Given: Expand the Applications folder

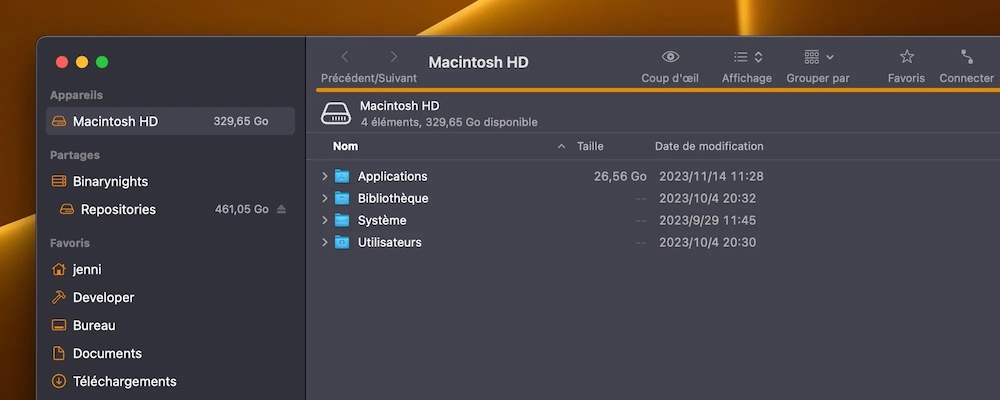Looking at the screenshot, I should click(x=325, y=176).
